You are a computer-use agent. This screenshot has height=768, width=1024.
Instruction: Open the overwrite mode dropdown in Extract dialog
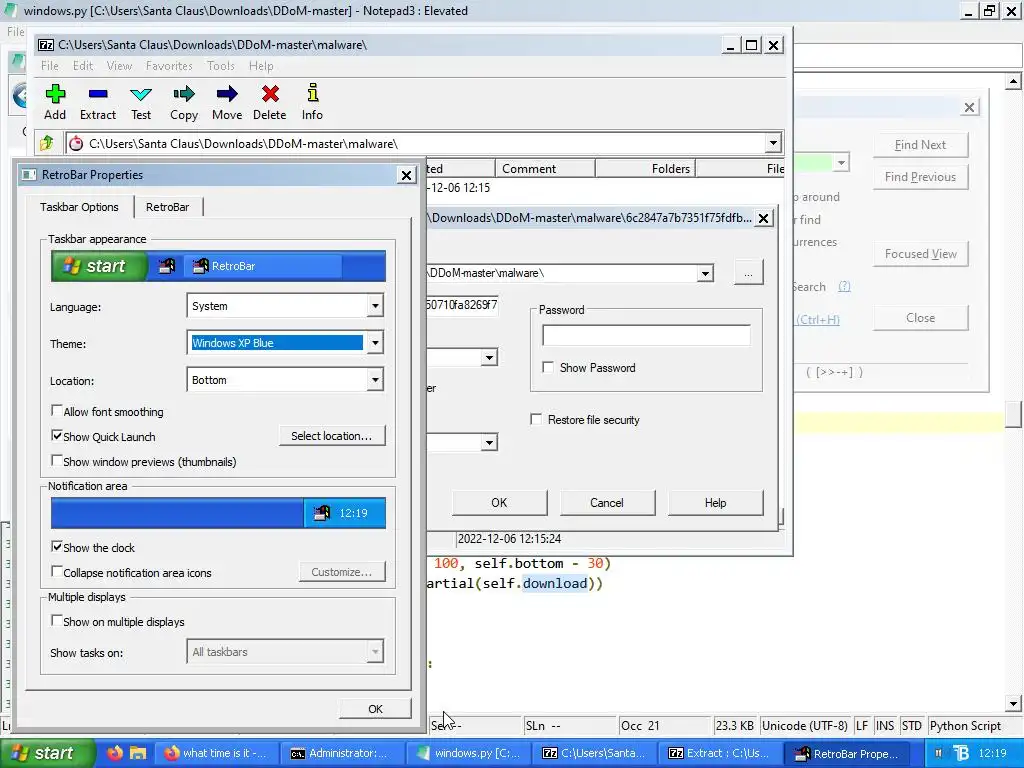489,442
